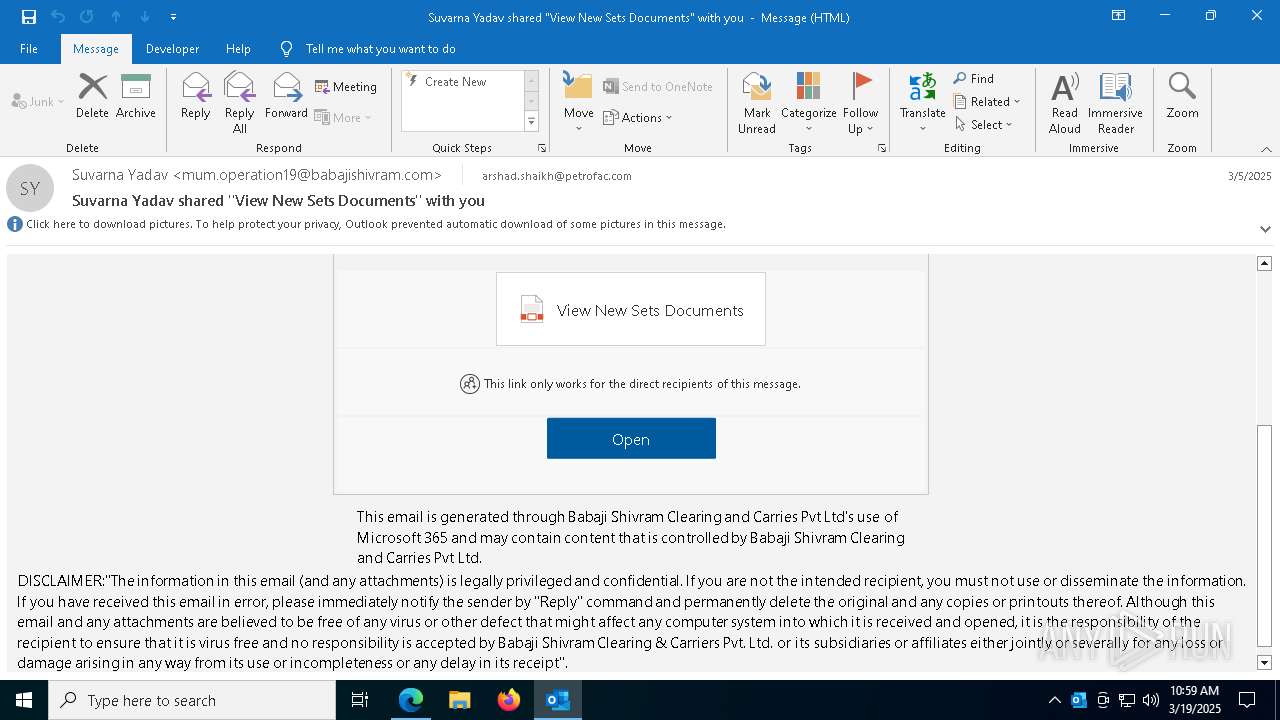Image resolution: width=1280 pixels, height=720 pixels.
Task: Expand the Select dropdown
Action: point(984,125)
